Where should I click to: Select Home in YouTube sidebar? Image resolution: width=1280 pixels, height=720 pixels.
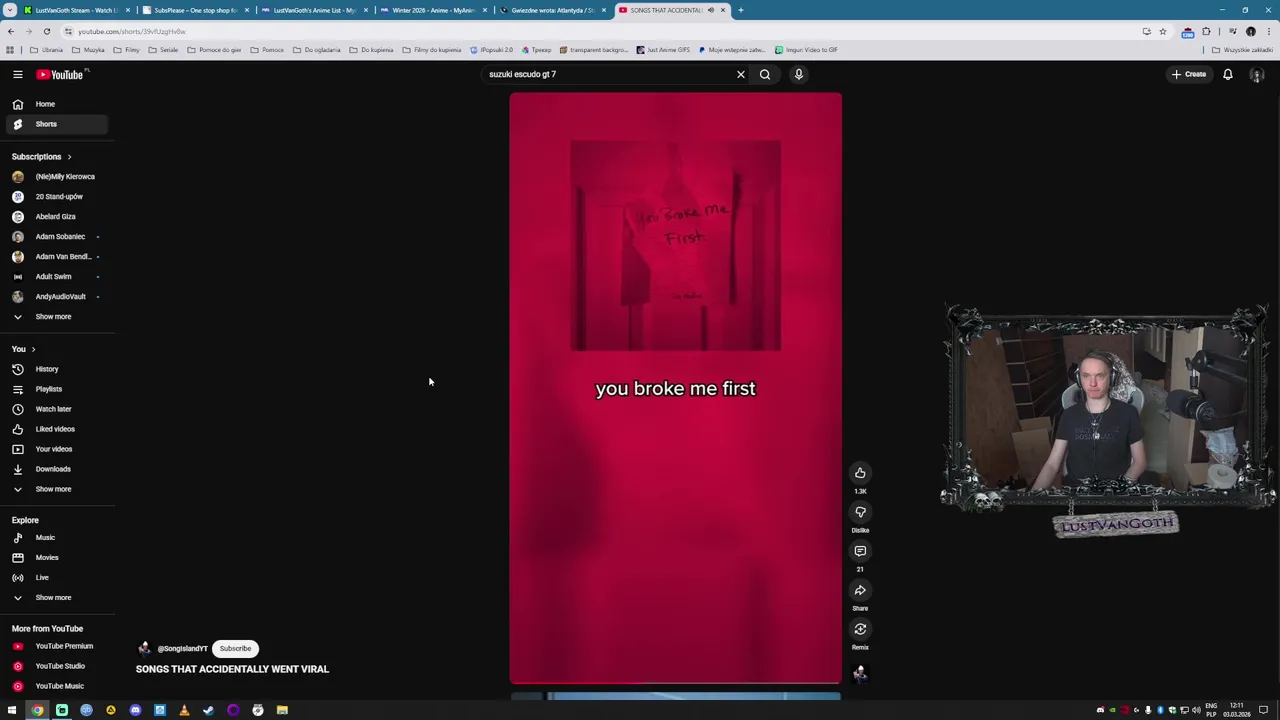tap(57, 104)
